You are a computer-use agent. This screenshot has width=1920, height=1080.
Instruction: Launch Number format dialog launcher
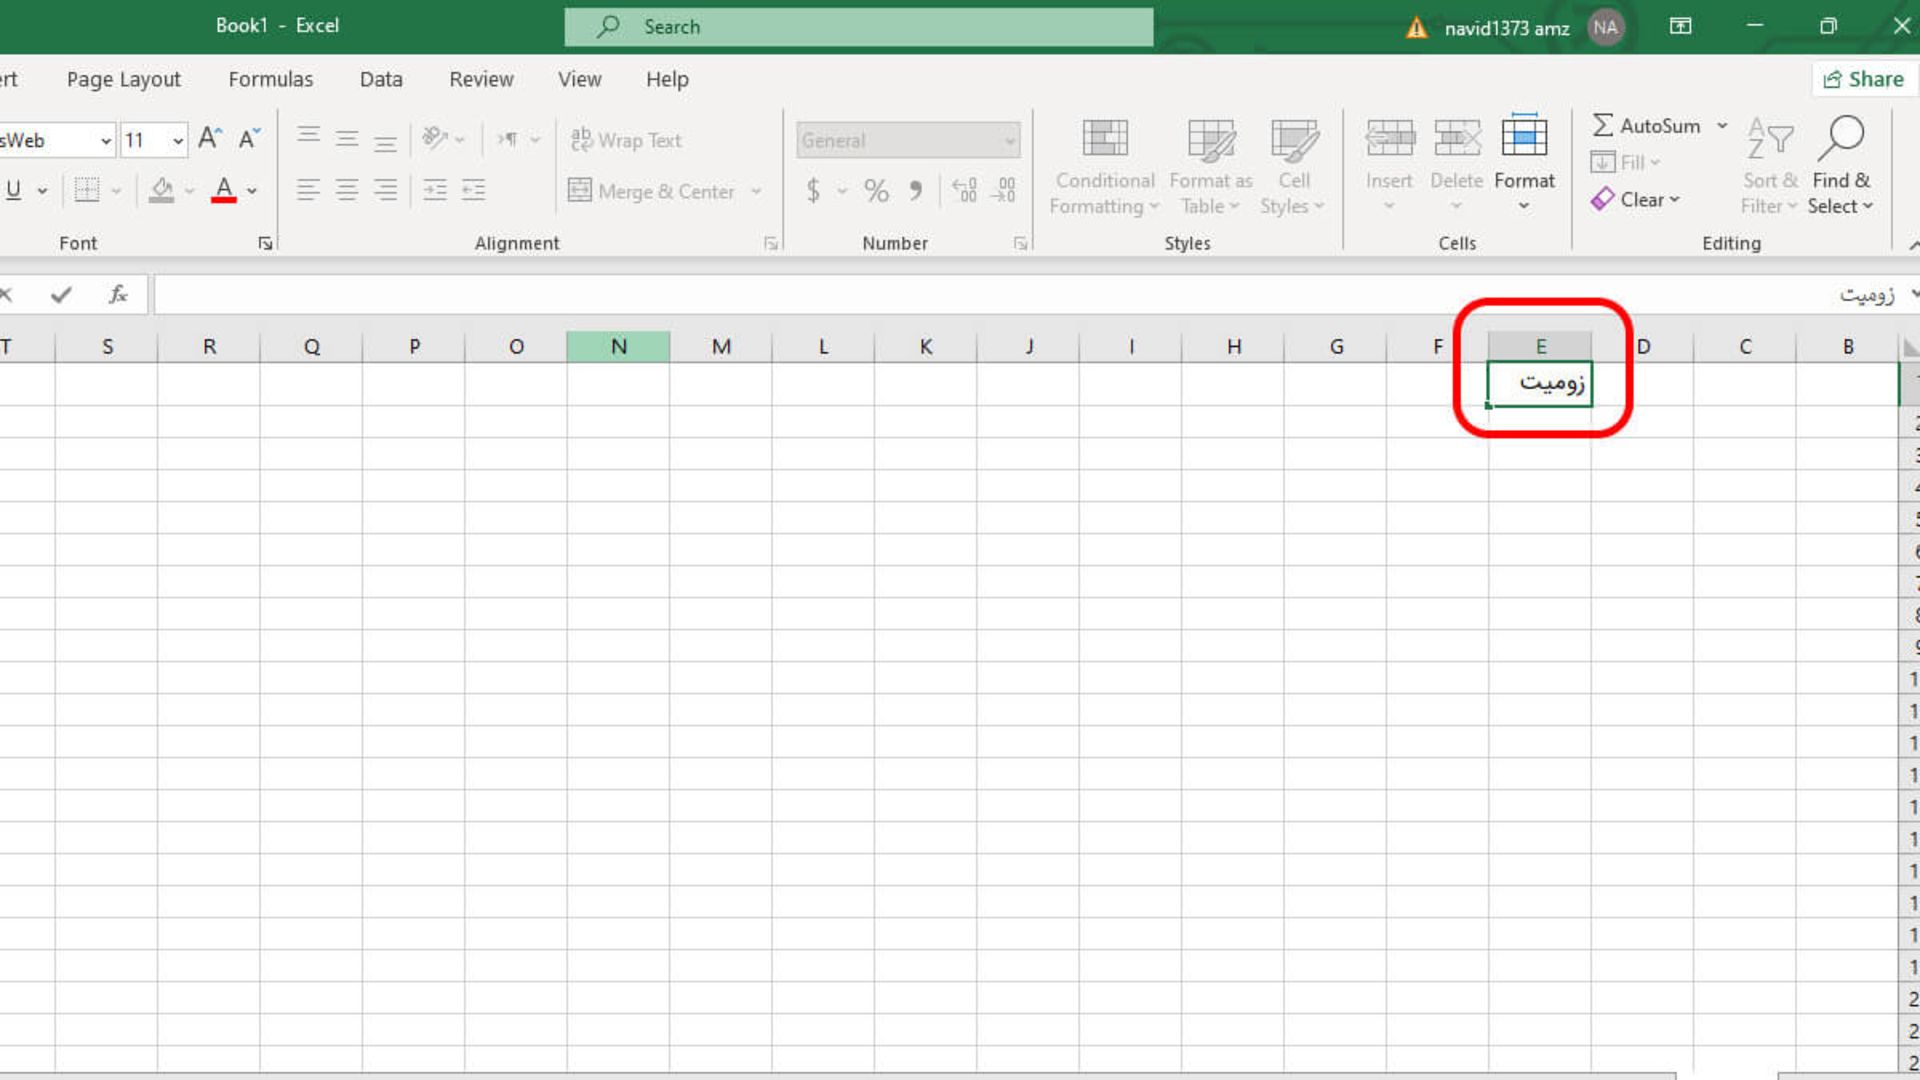pos(1020,243)
